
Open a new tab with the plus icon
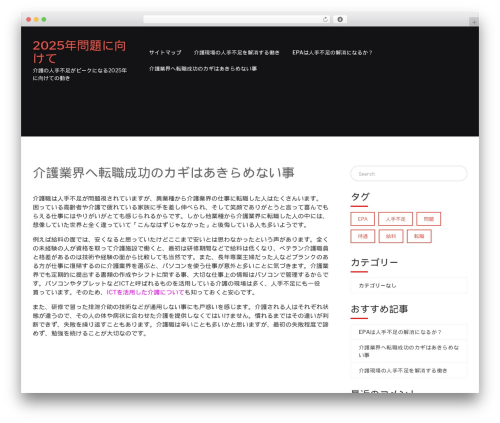tap(474, 22)
